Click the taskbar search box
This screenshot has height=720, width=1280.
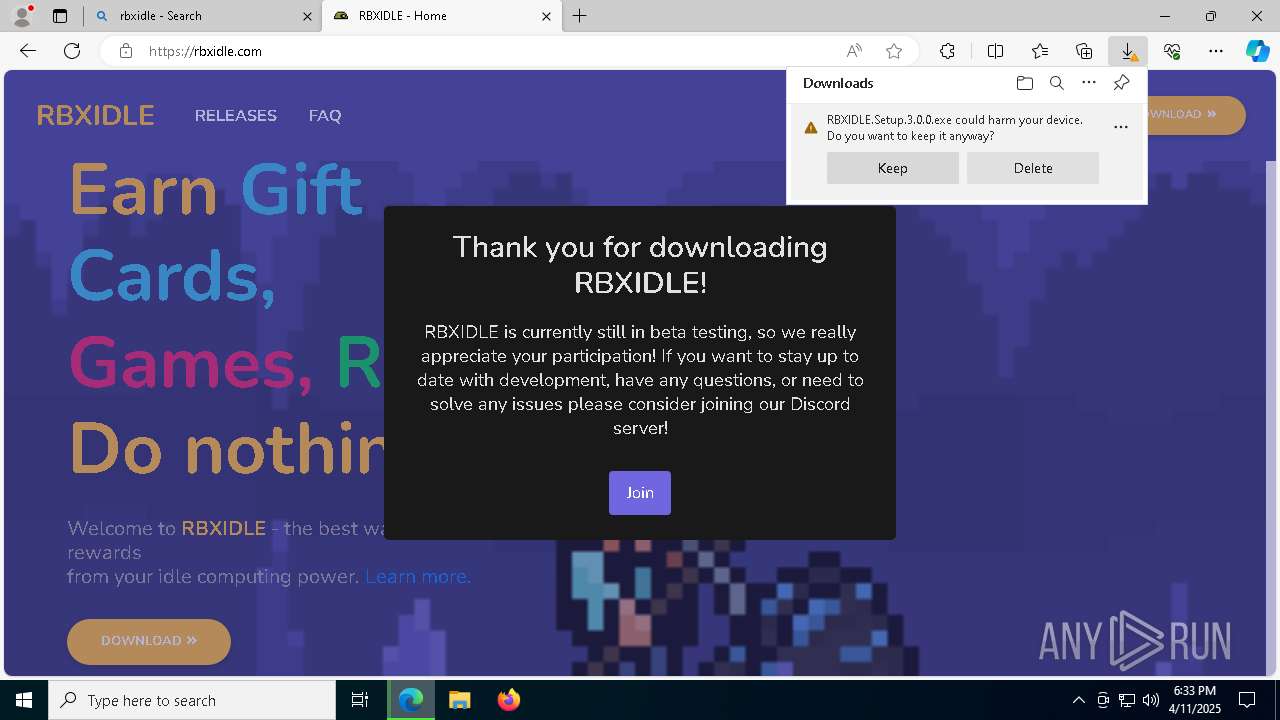point(192,700)
